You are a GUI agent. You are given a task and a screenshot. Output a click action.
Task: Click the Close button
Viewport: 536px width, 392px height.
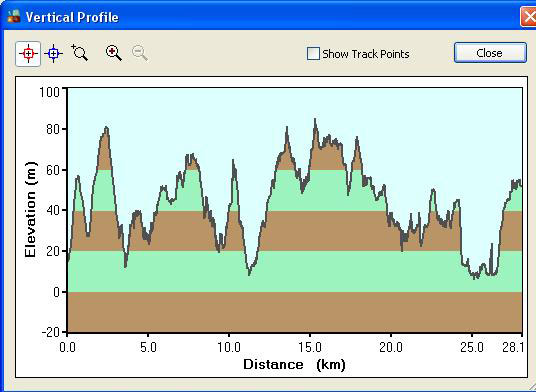point(490,53)
